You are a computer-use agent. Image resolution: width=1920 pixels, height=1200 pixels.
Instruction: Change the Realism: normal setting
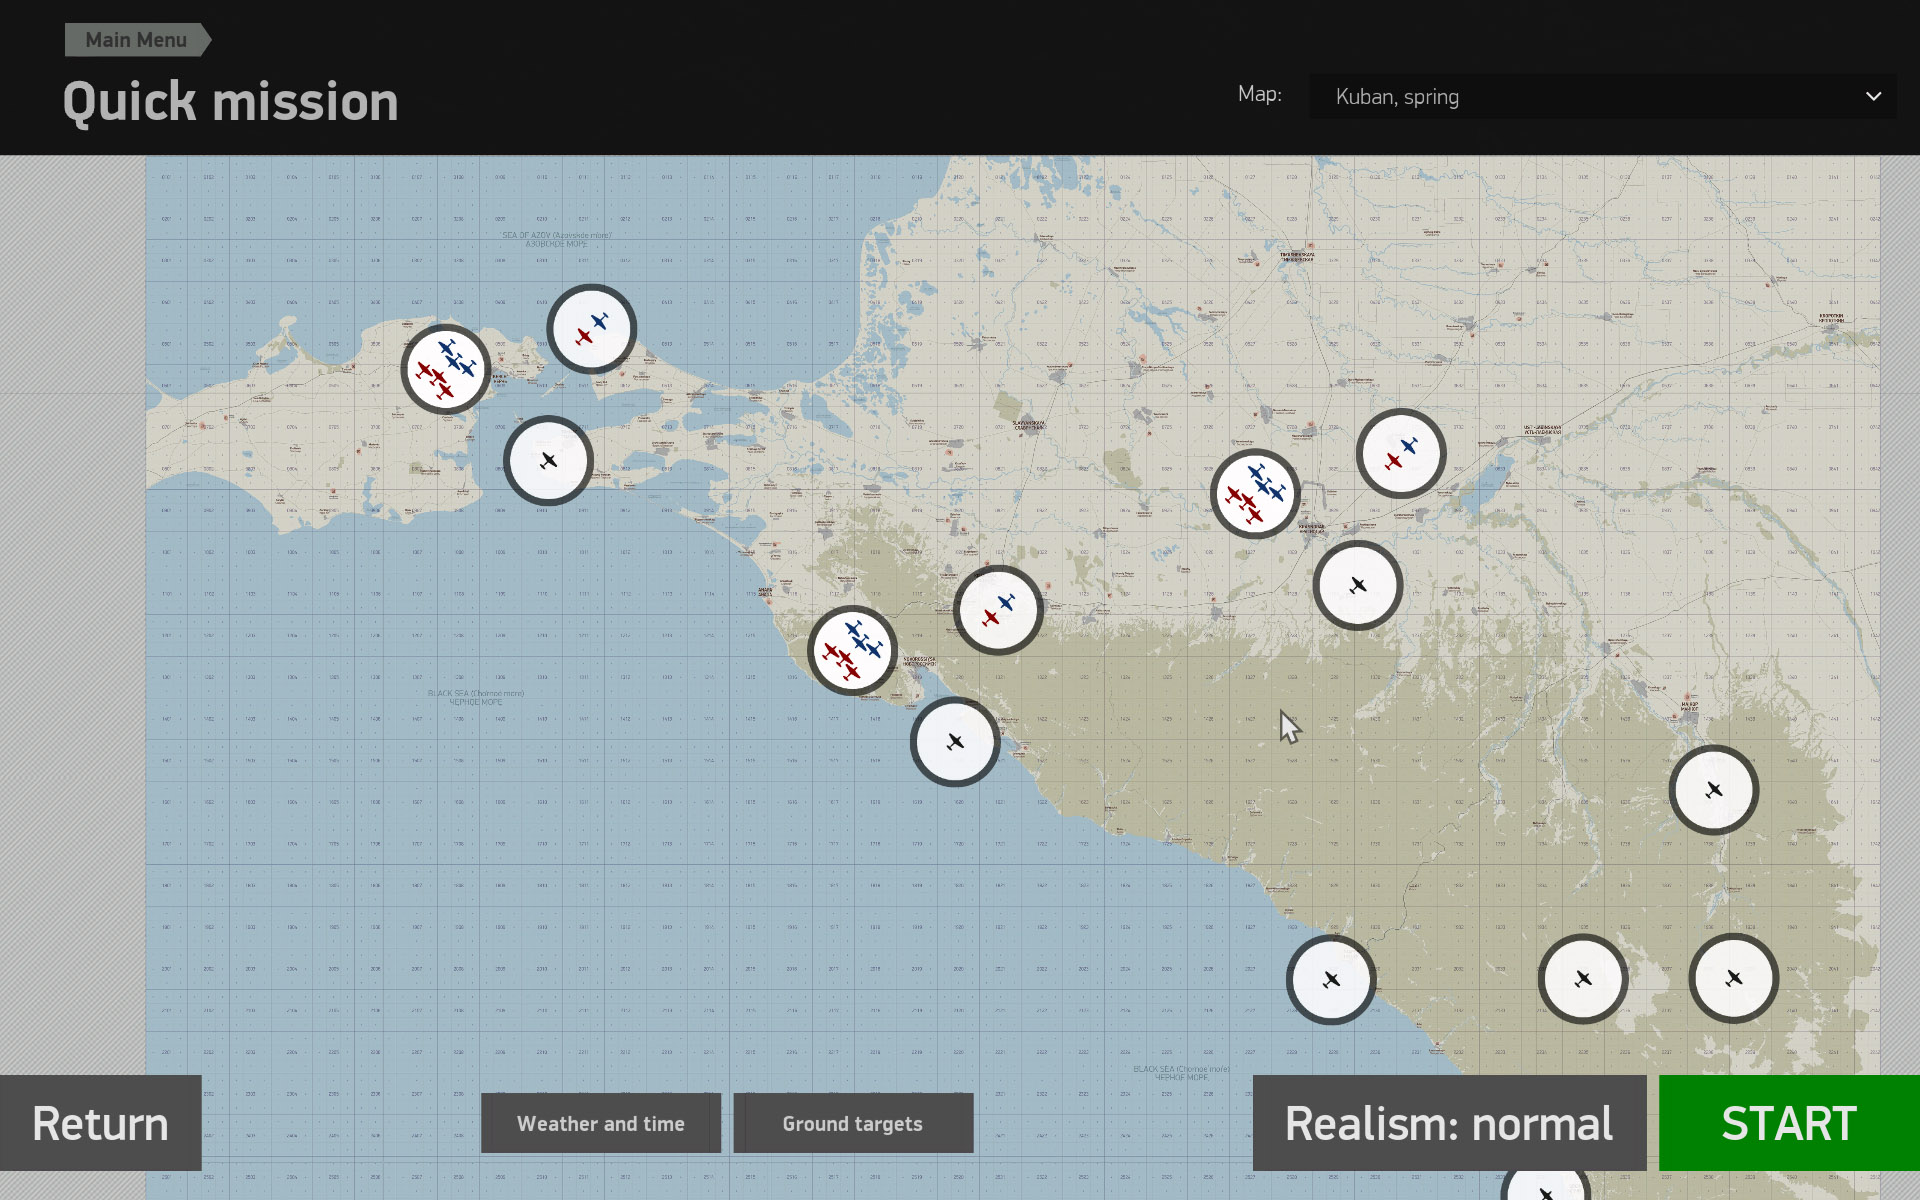(1448, 1123)
